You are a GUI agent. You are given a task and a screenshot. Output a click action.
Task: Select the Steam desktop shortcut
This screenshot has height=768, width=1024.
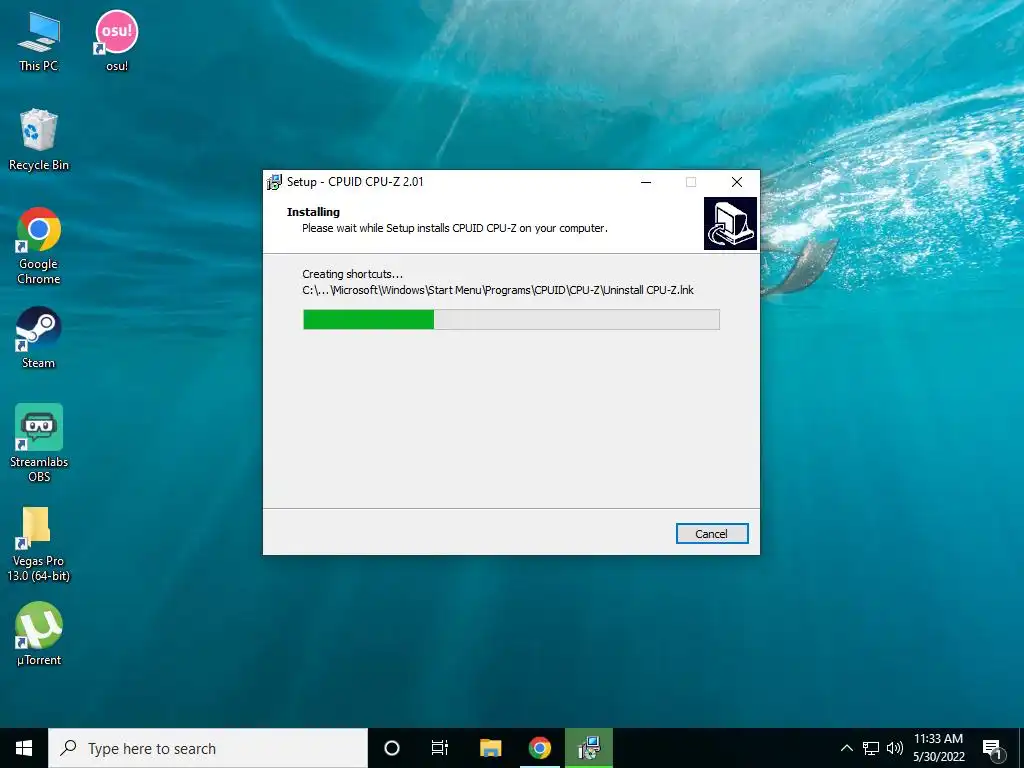(x=39, y=338)
